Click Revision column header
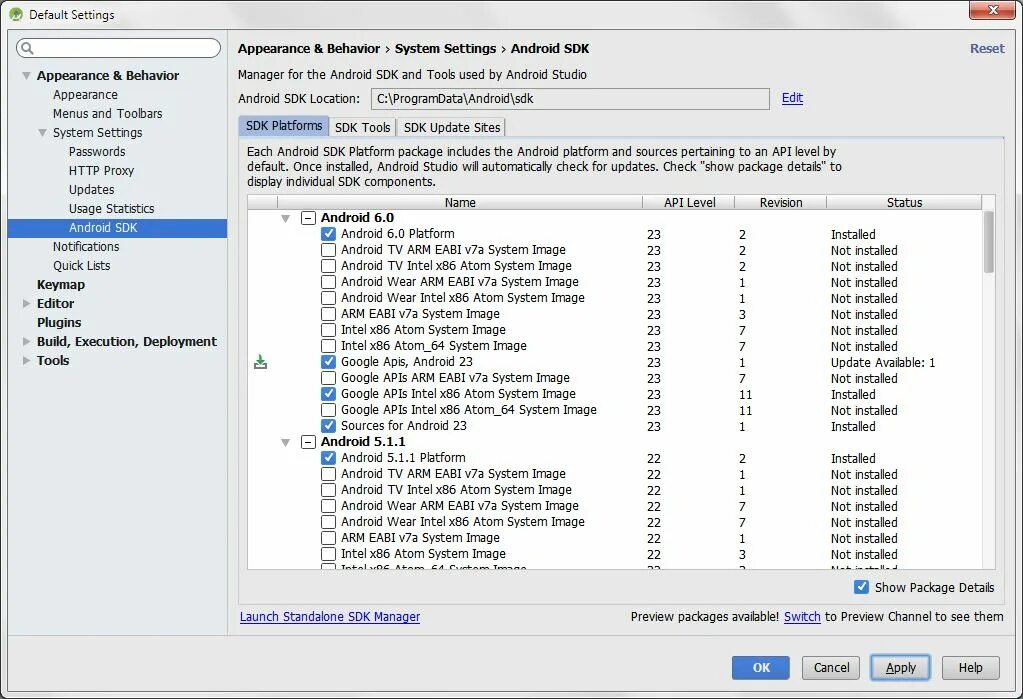 point(780,202)
